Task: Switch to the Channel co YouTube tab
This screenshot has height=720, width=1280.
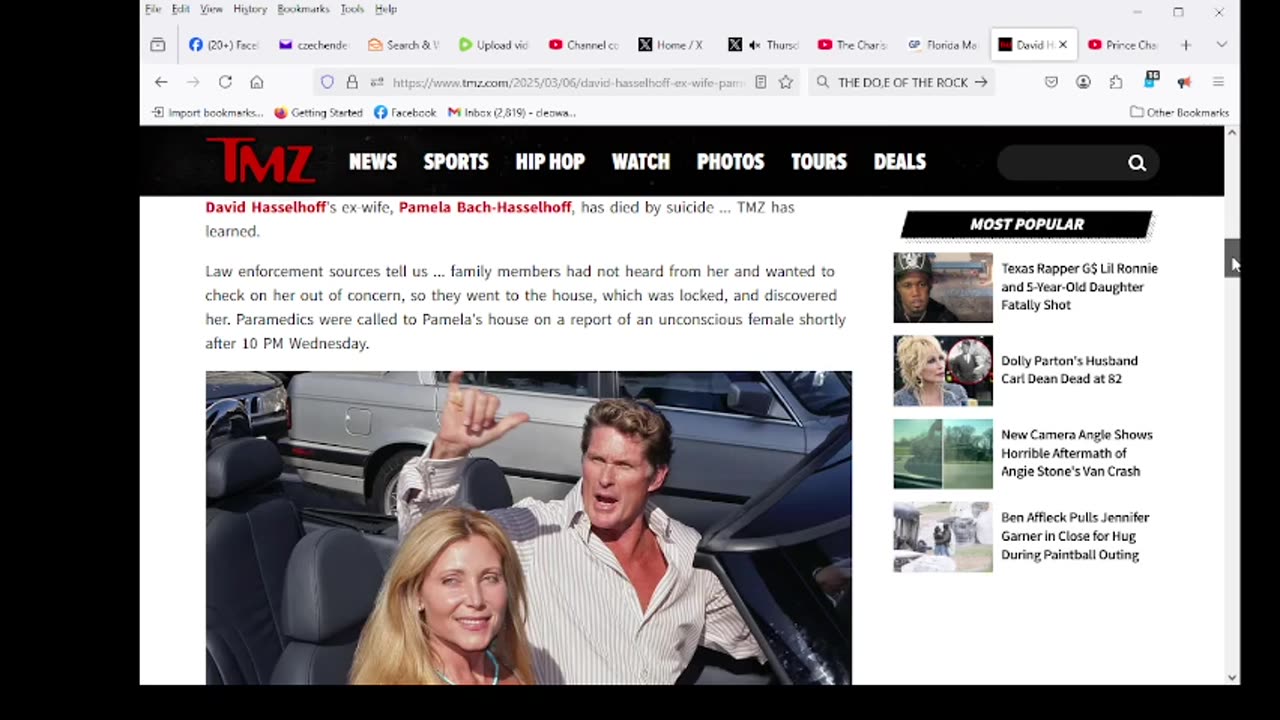Action: pyautogui.click(x=583, y=45)
